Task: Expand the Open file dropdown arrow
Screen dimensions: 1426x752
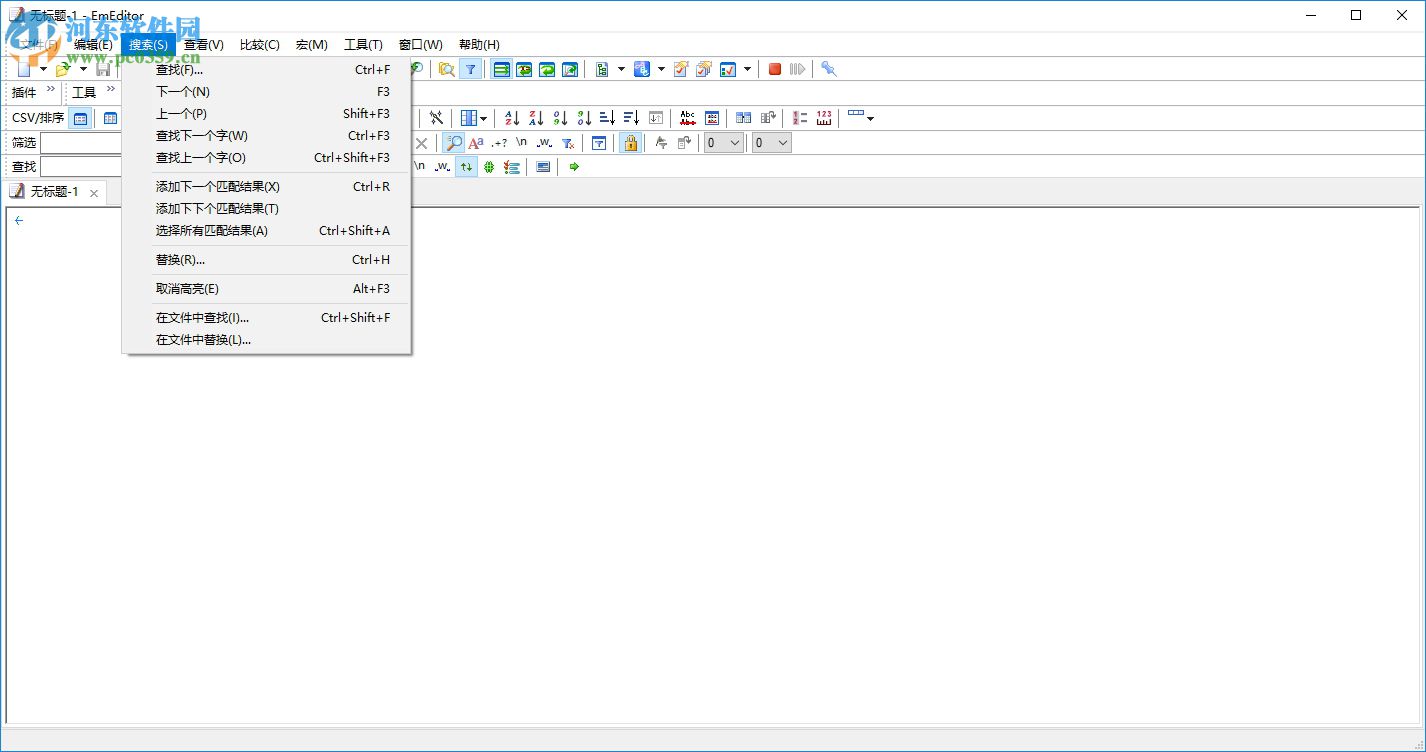Action: (x=83, y=69)
